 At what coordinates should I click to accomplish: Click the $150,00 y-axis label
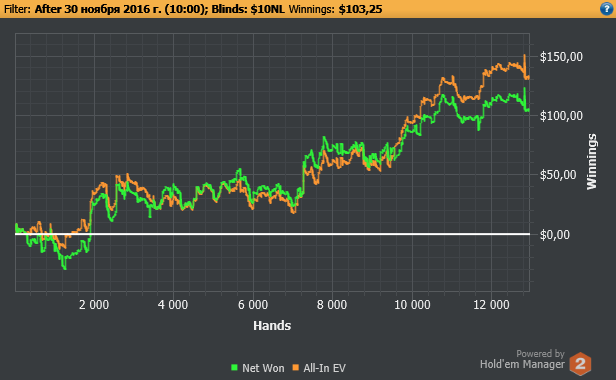point(561,57)
